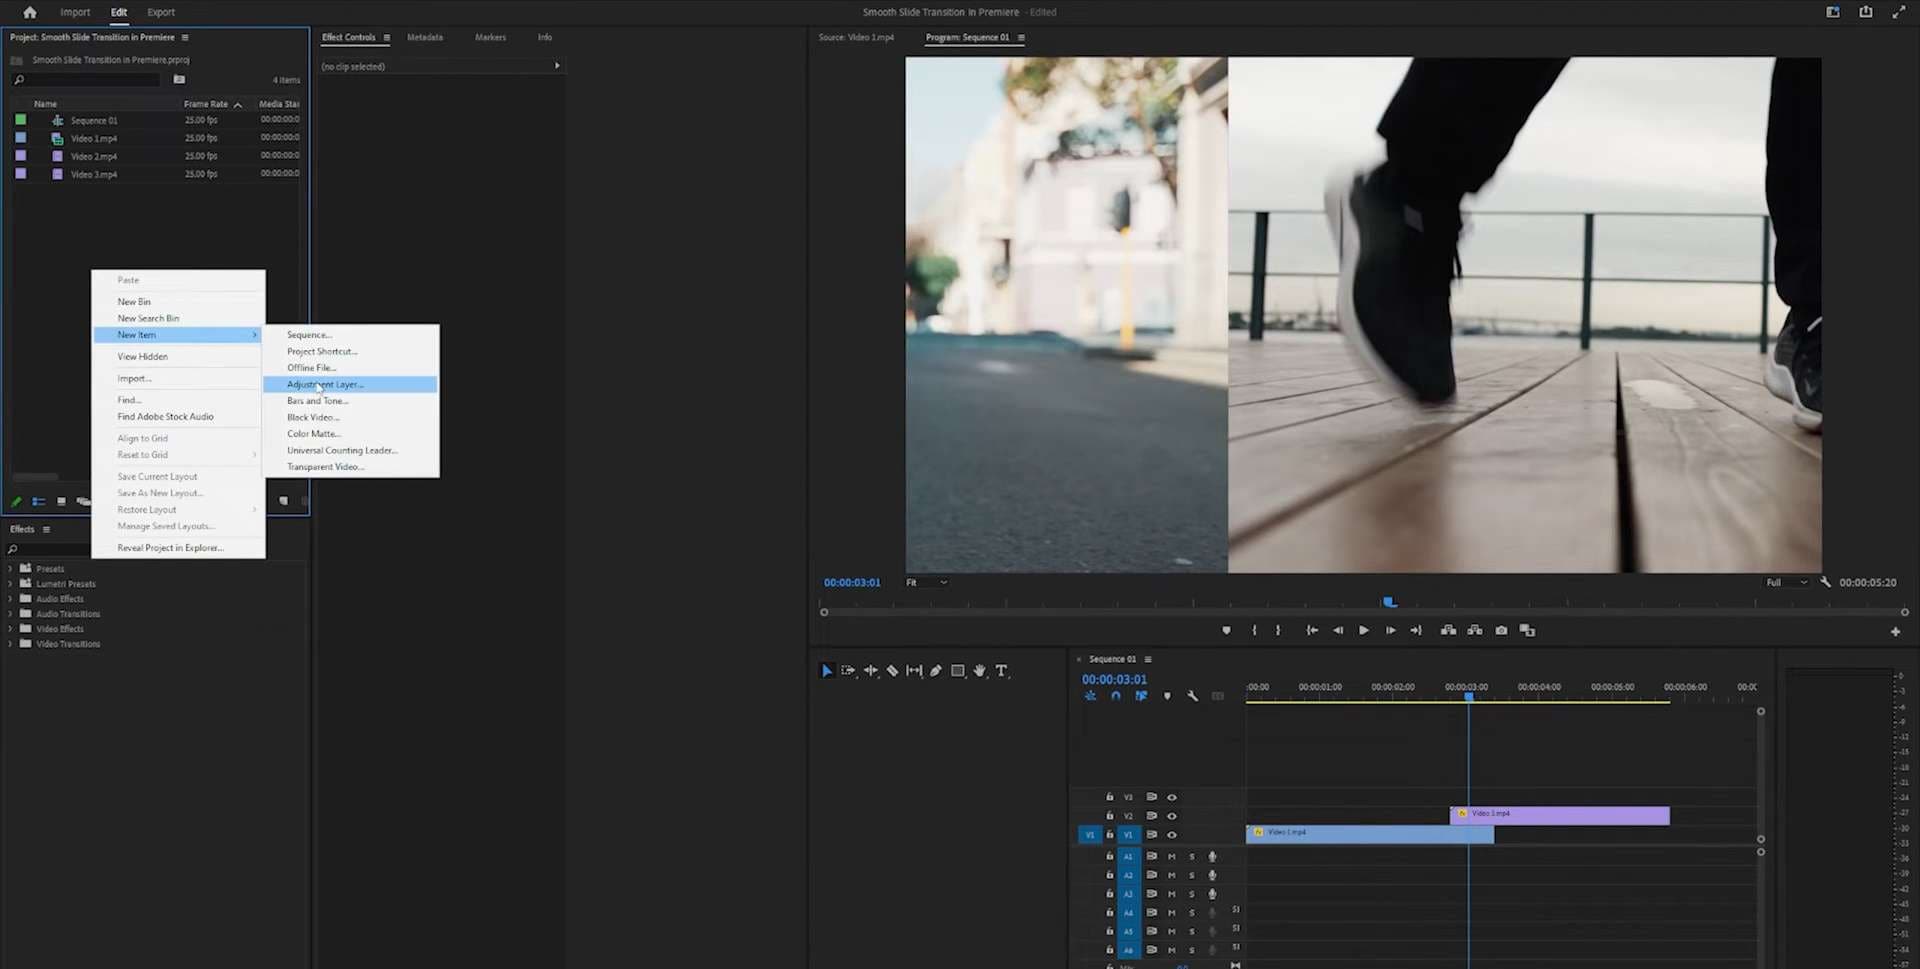Select the Rectangle tool

tap(958, 671)
